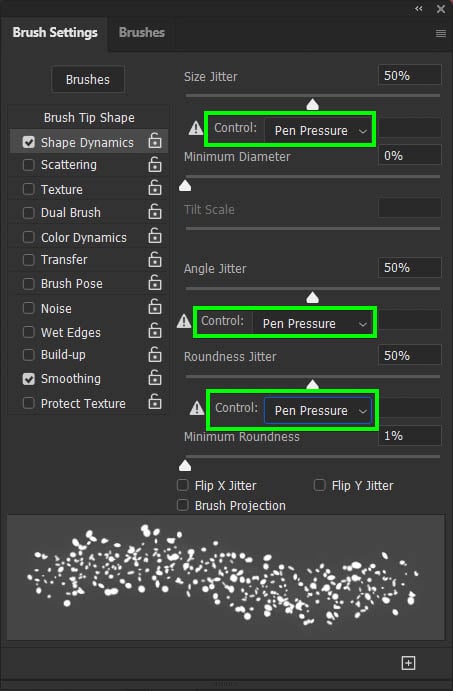453x691 pixels.
Task: Open the panel flyout menu icon
Action: coord(441,33)
